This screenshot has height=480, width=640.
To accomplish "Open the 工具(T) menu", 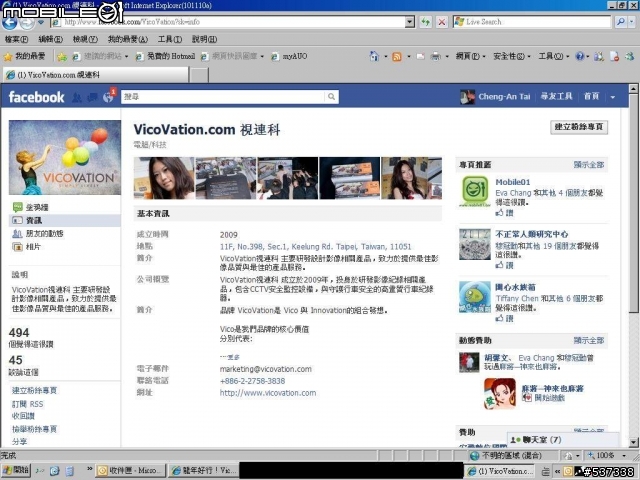I will click(170, 39).
